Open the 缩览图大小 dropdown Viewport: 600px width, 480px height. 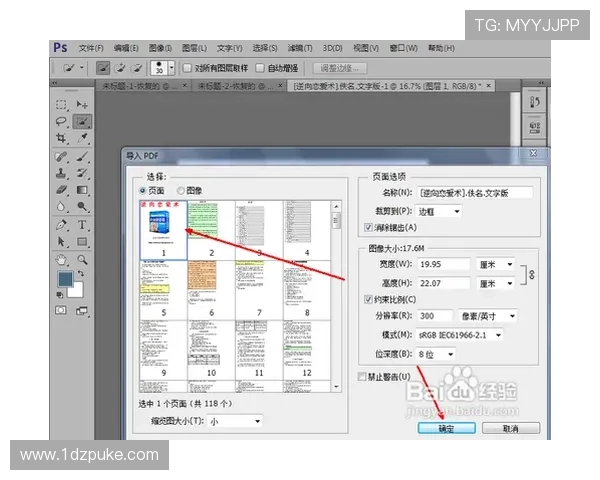235,422
